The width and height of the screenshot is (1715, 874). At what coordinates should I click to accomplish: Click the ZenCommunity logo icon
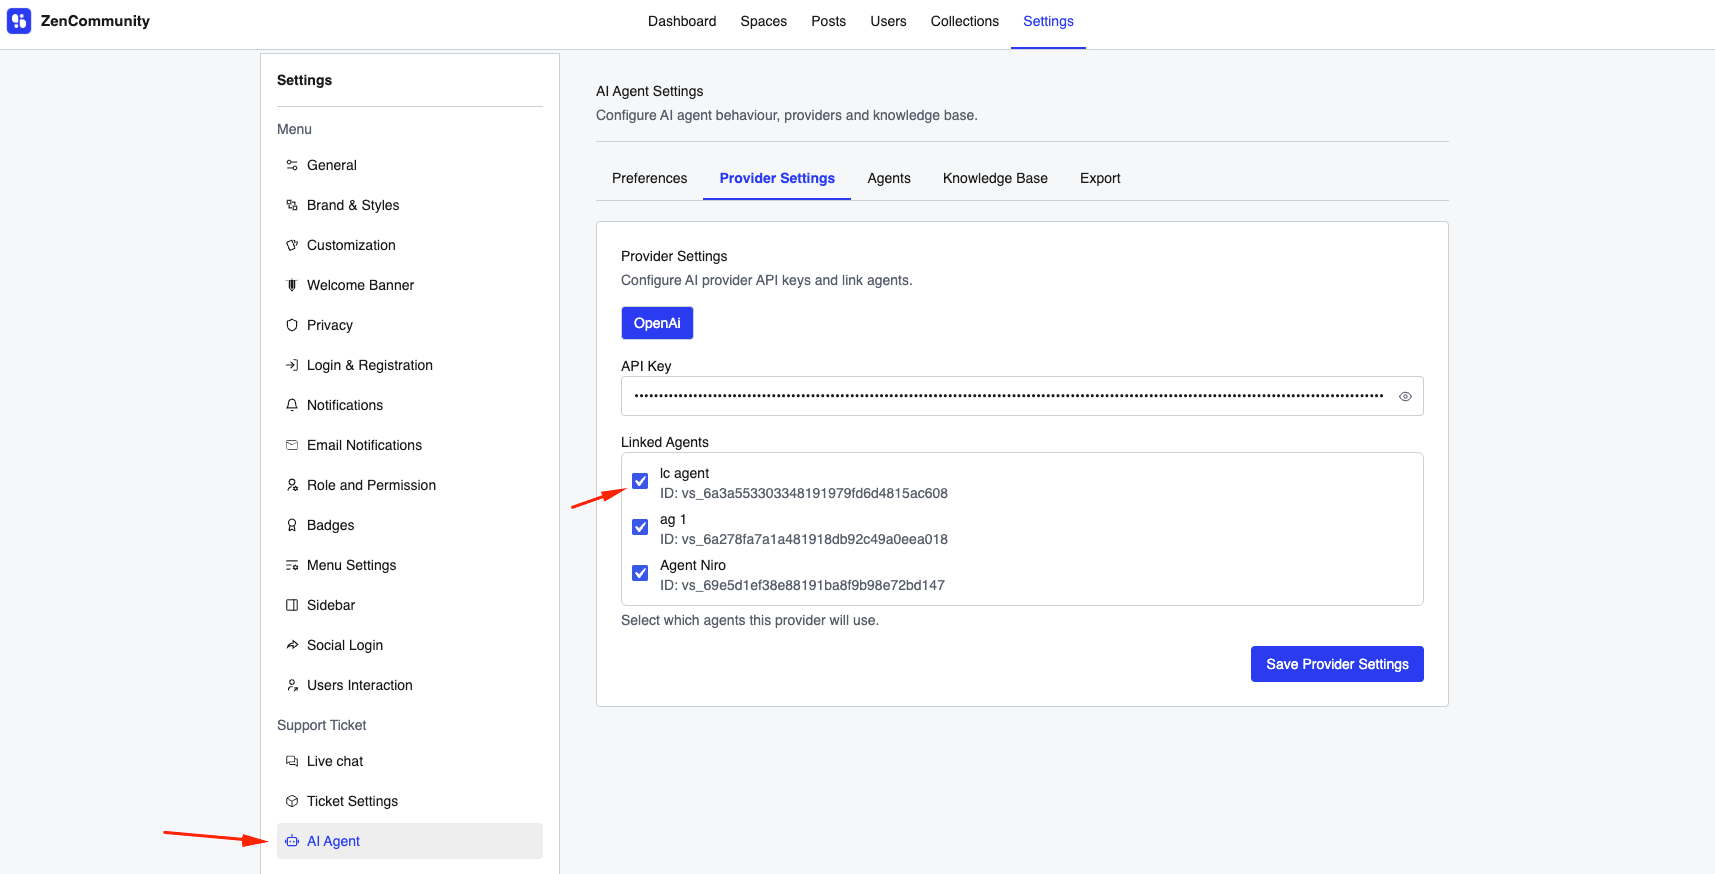[19, 21]
